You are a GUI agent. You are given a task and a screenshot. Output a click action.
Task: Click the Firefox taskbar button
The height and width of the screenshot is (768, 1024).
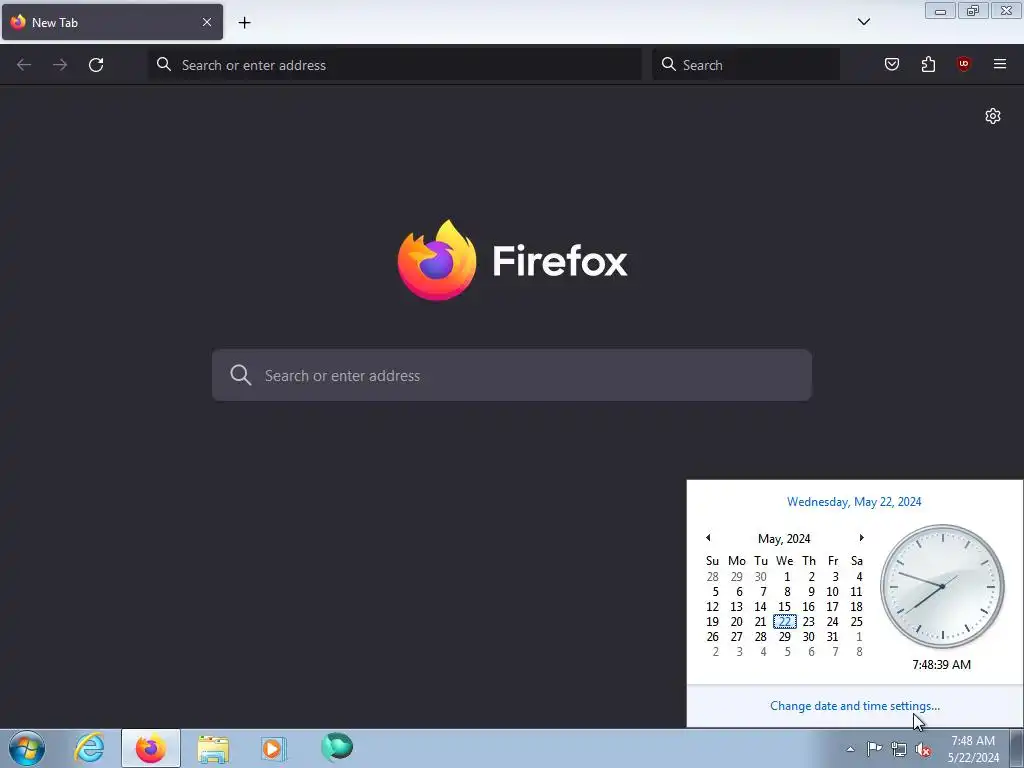pos(151,748)
